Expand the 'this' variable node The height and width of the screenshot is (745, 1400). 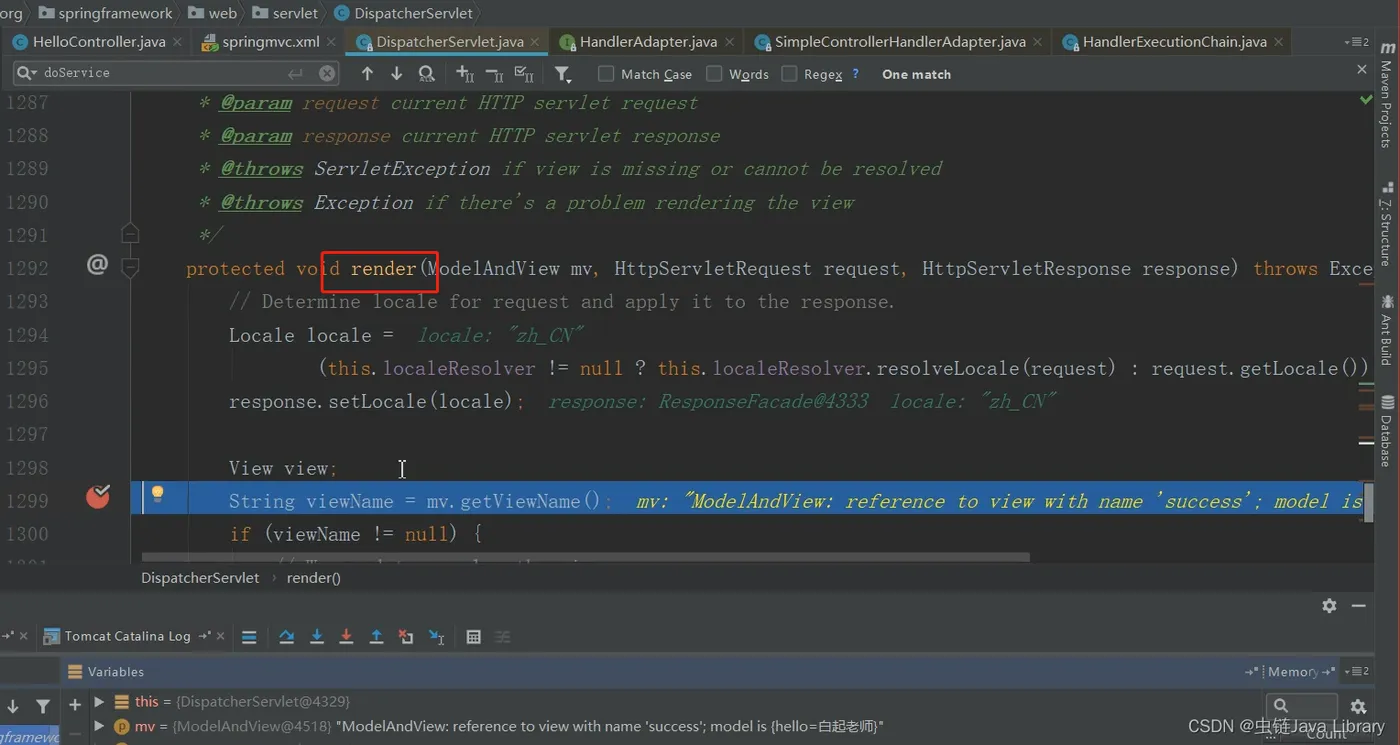click(99, 701)
